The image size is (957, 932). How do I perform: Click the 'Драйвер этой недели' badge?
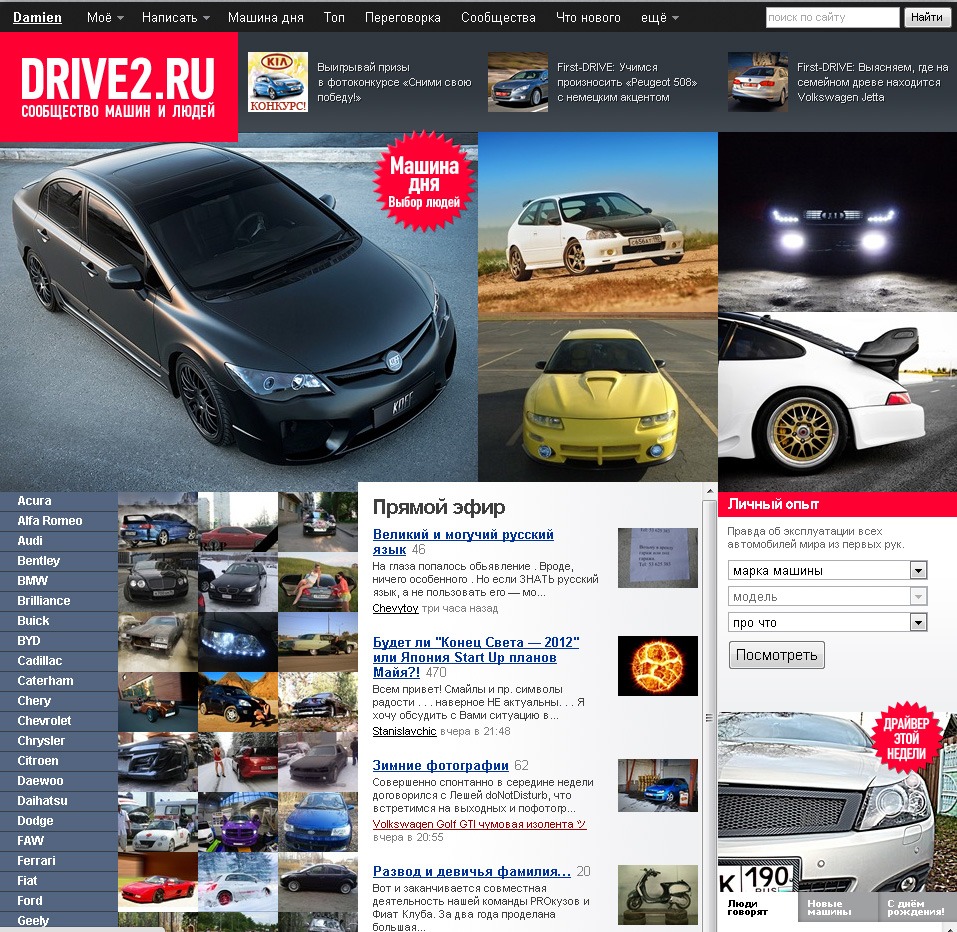click(906, 739)
